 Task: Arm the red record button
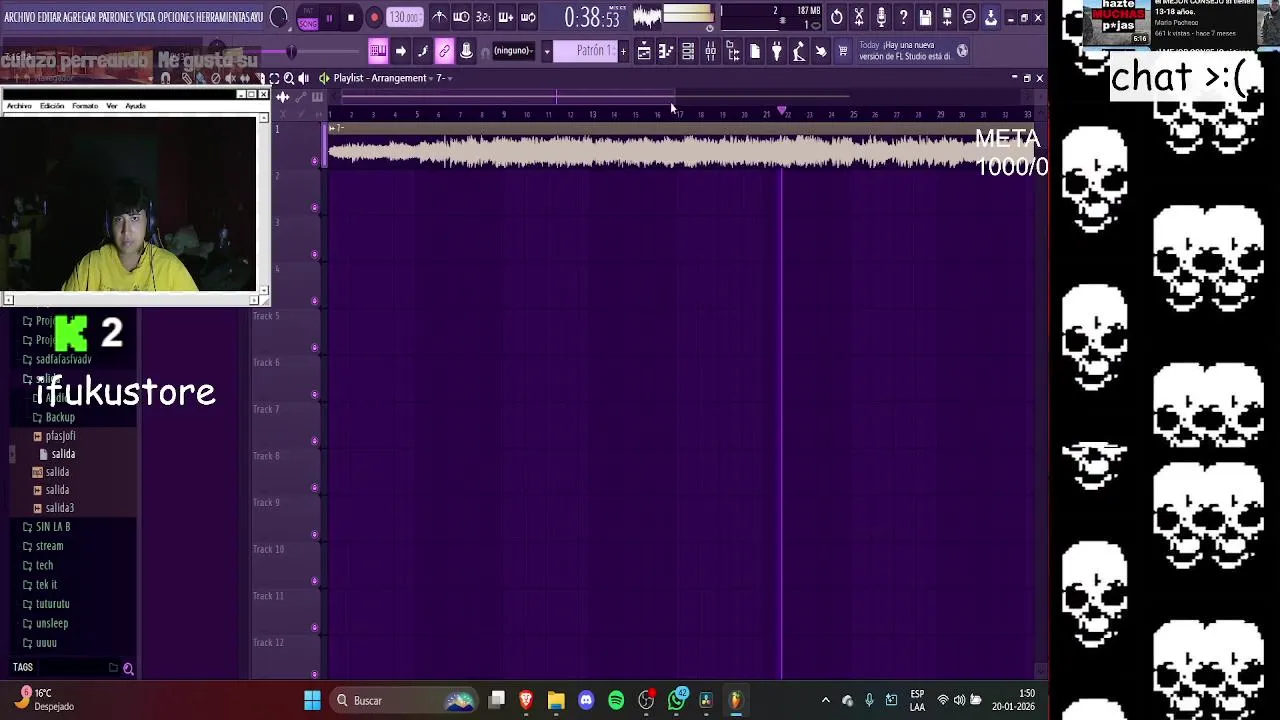374,18
